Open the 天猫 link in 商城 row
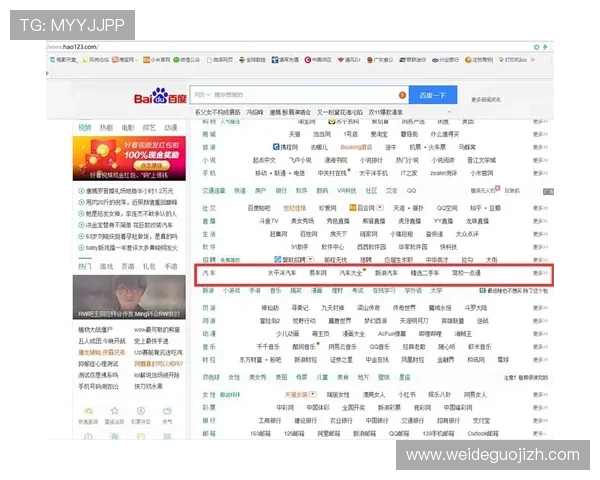Screen dimensions: 600x480 294,134
